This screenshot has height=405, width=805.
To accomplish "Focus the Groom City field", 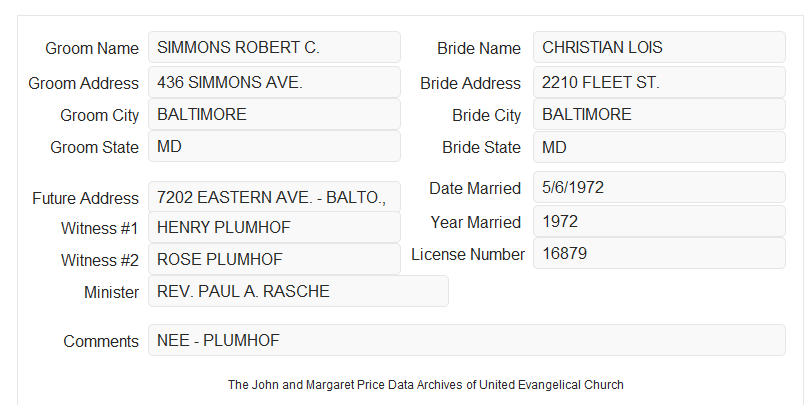I will coord(274,114).
